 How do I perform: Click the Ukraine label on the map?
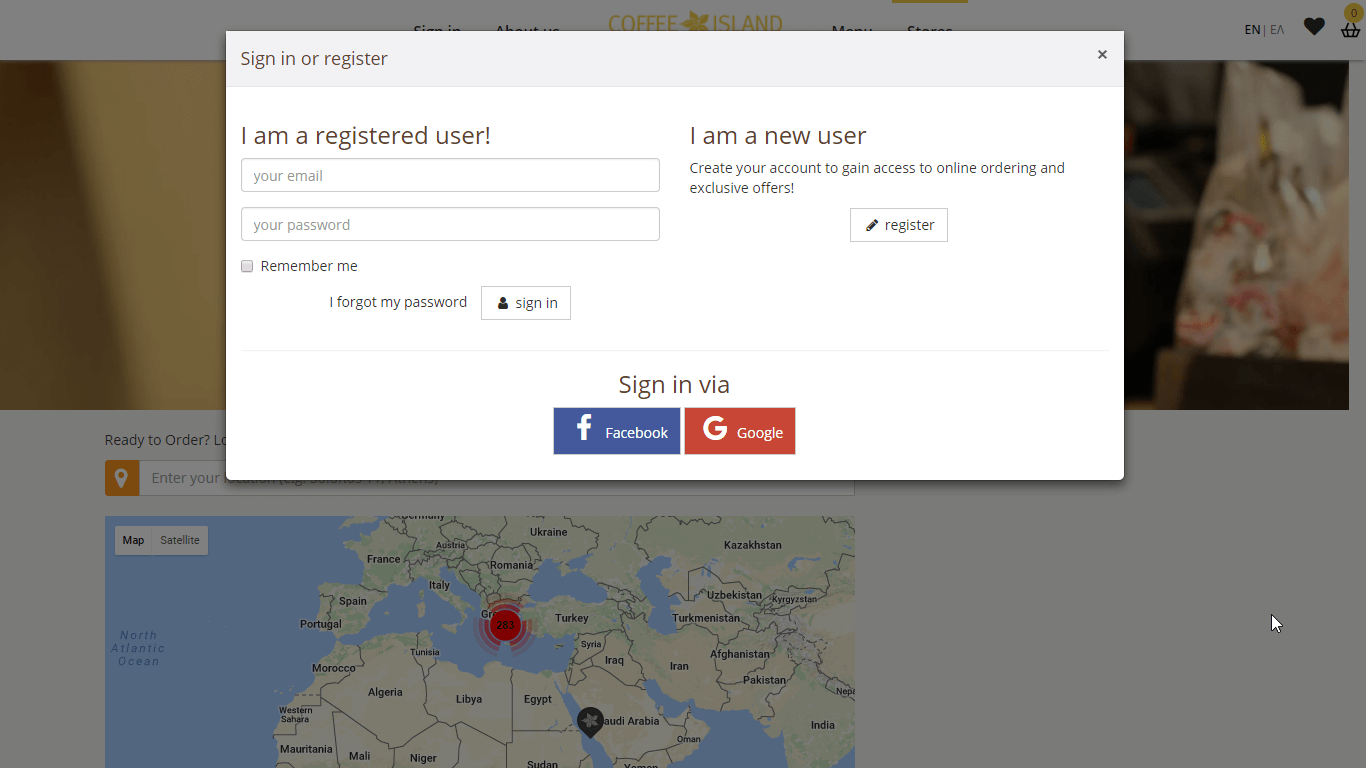[548, 532]
